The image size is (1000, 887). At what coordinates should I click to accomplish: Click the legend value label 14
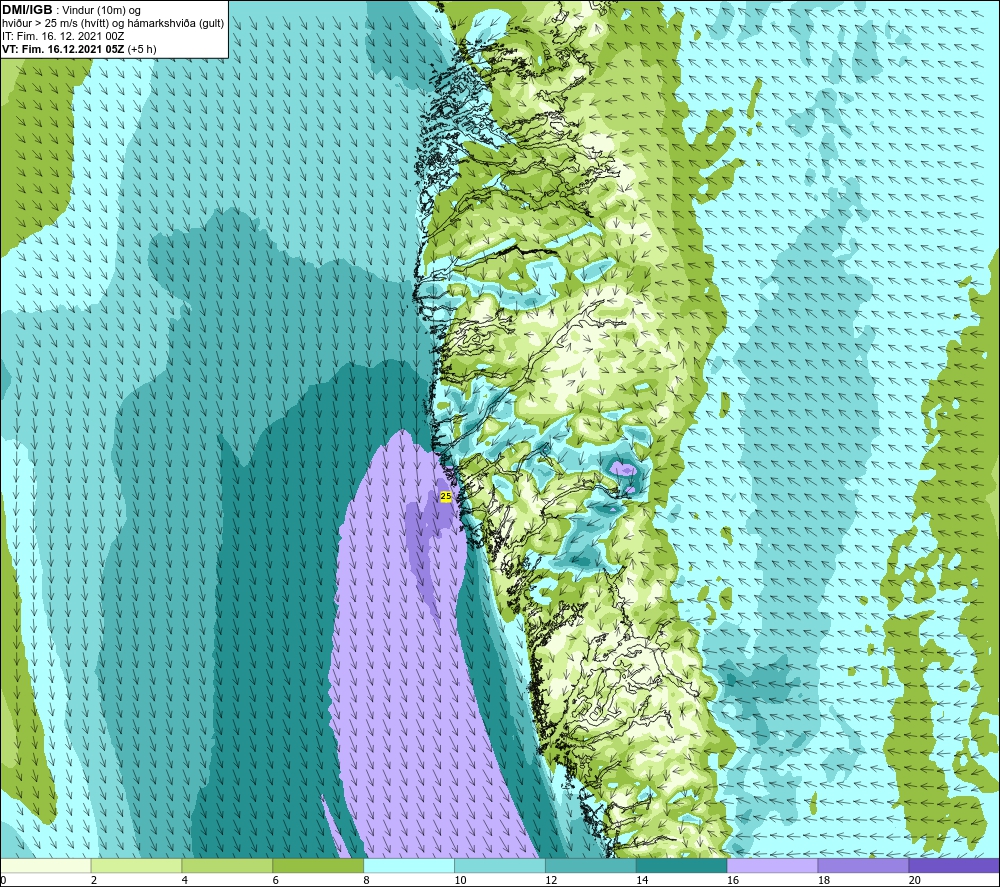tap(642, 881)
